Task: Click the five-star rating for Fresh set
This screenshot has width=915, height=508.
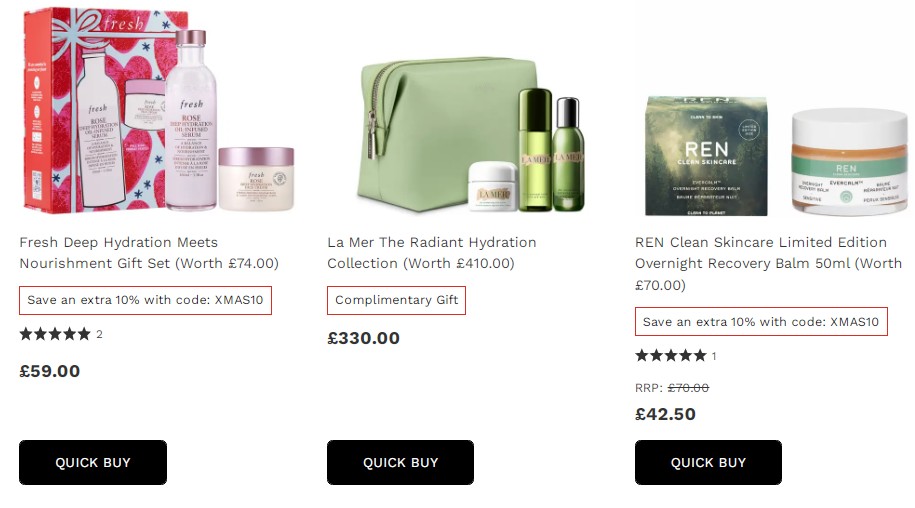Action: tap(55, 334)
